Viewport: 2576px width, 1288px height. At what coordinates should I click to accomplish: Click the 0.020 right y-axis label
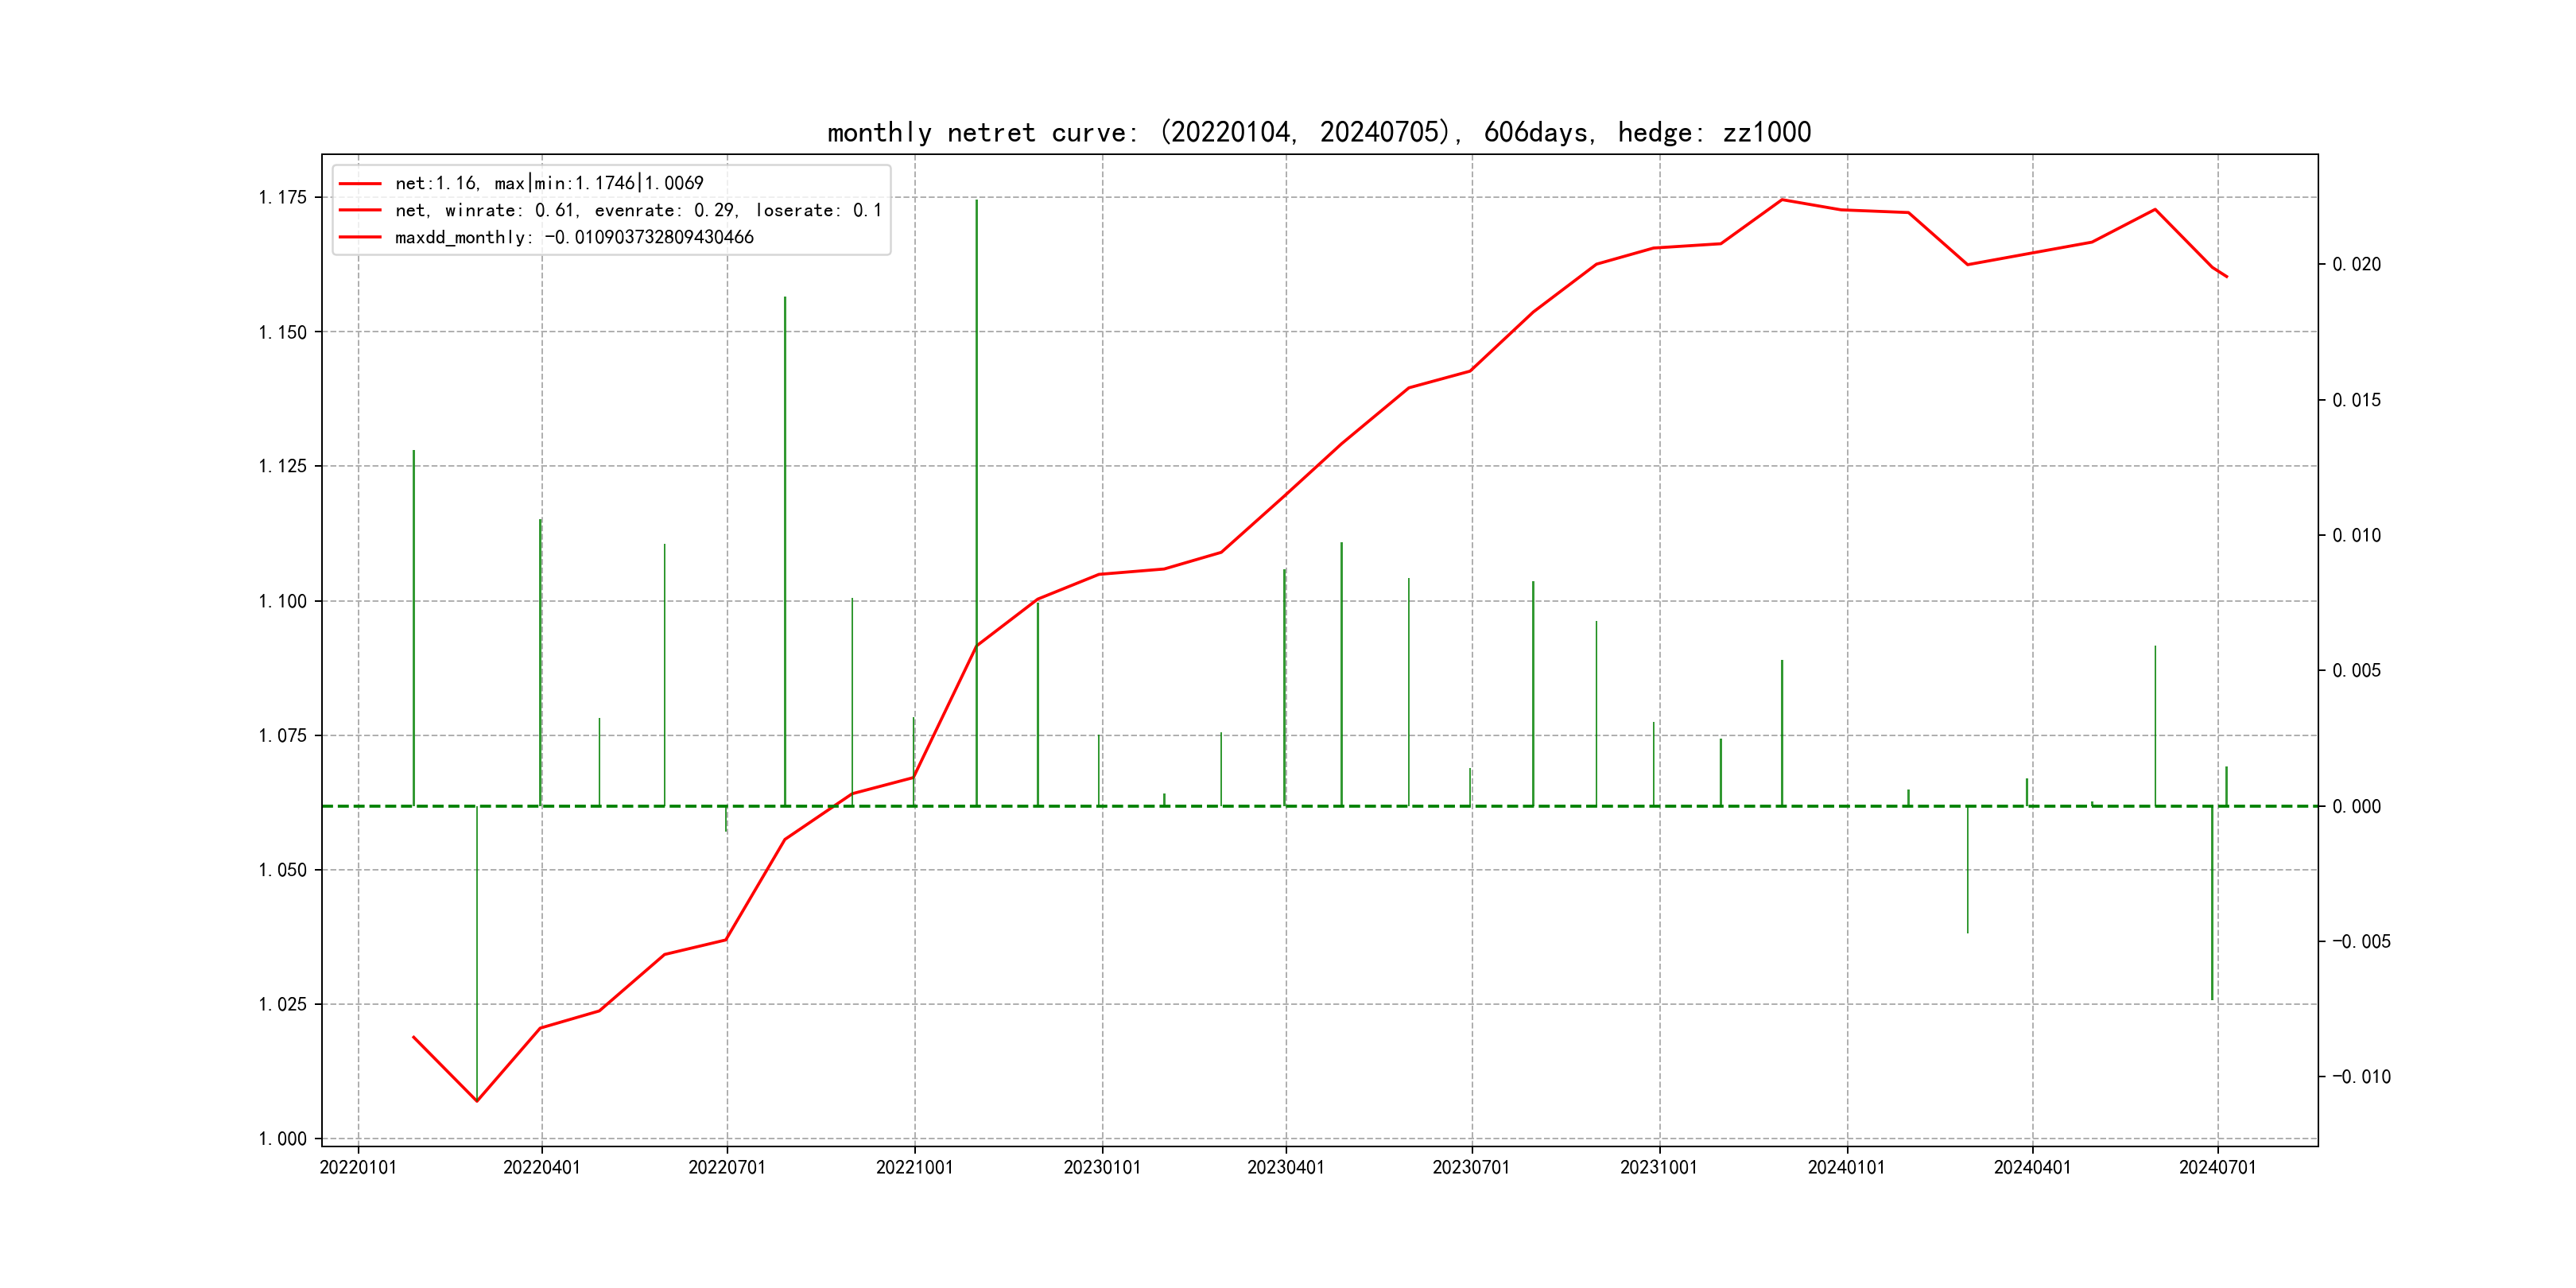(x=2357, y=265)
